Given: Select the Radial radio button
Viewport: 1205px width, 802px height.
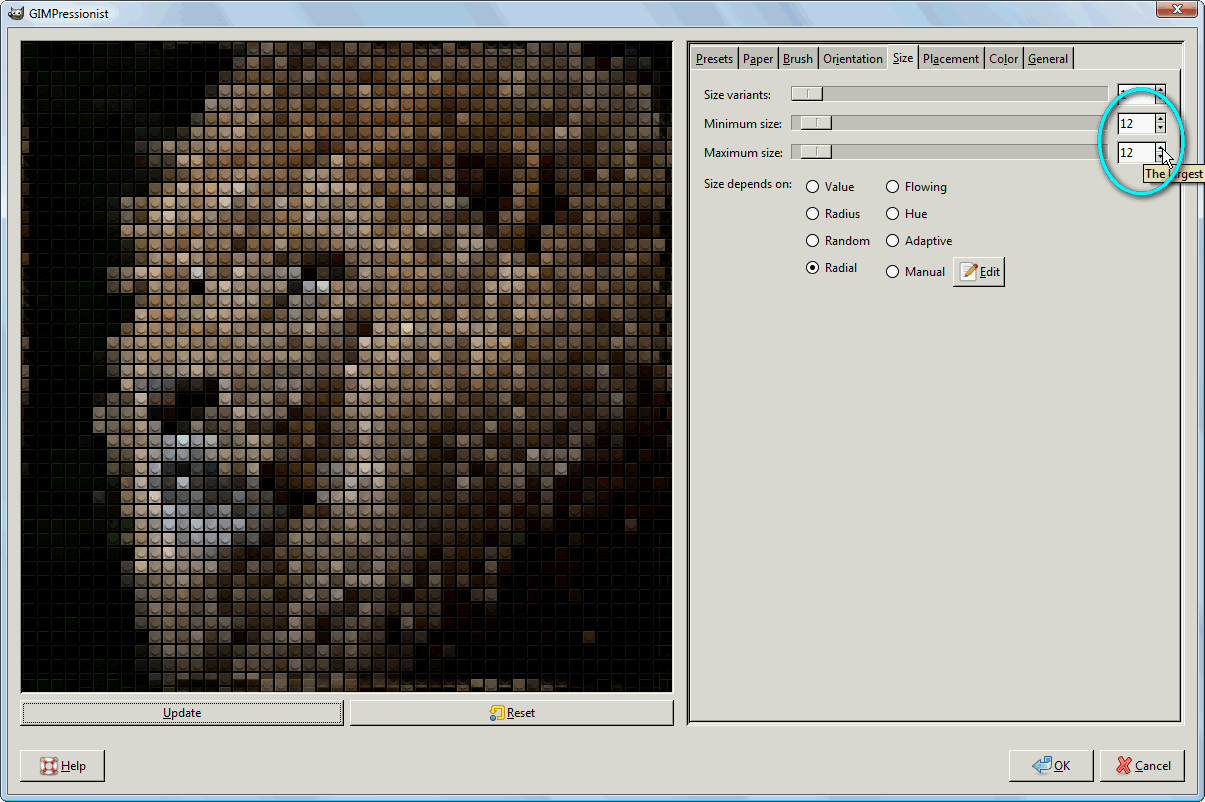Looking at the screenshot, I should click(831, 268).
